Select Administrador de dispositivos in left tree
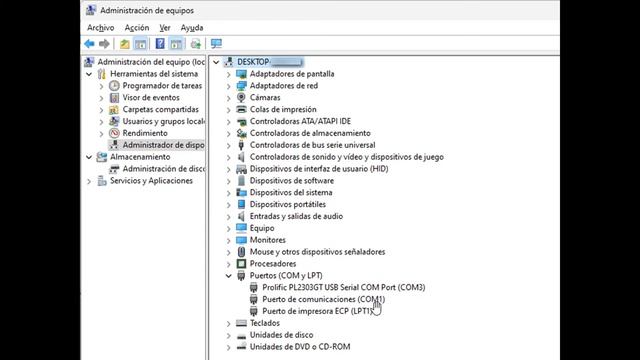 pyautogui.click(x=163, y=145)
